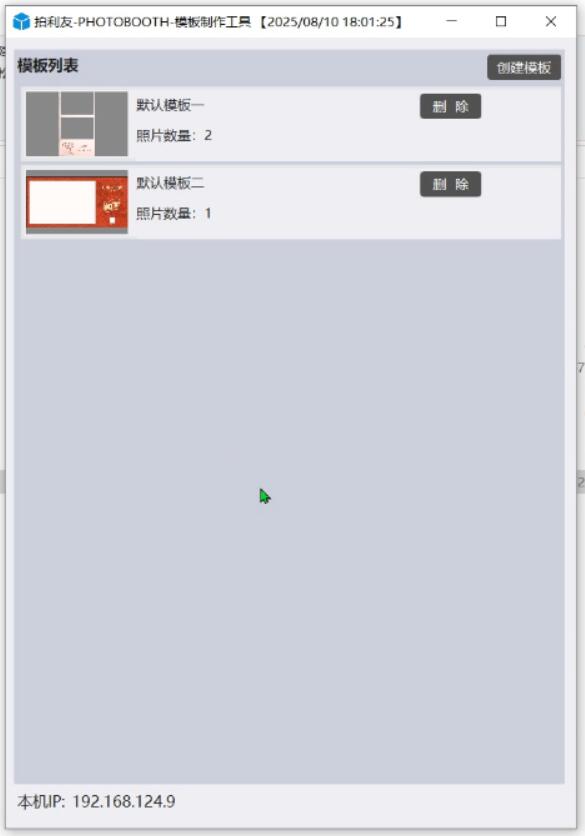Click the 创建模板 button
Viewport: 585px width, 836px height.
(524, 67)
